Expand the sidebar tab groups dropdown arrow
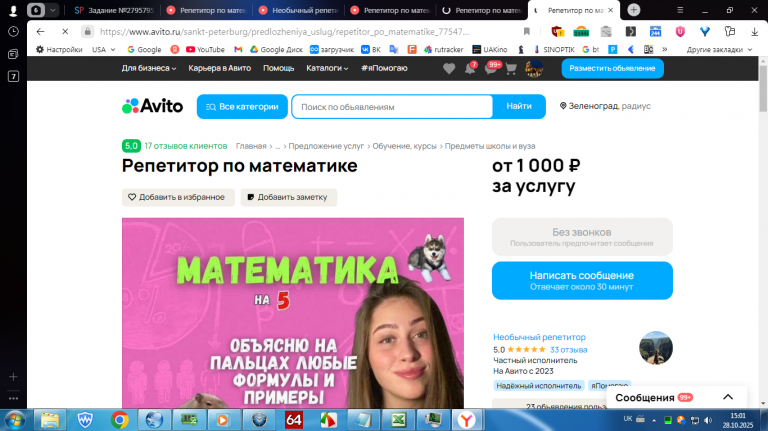The image size is (768, 431). click(52, 10)
